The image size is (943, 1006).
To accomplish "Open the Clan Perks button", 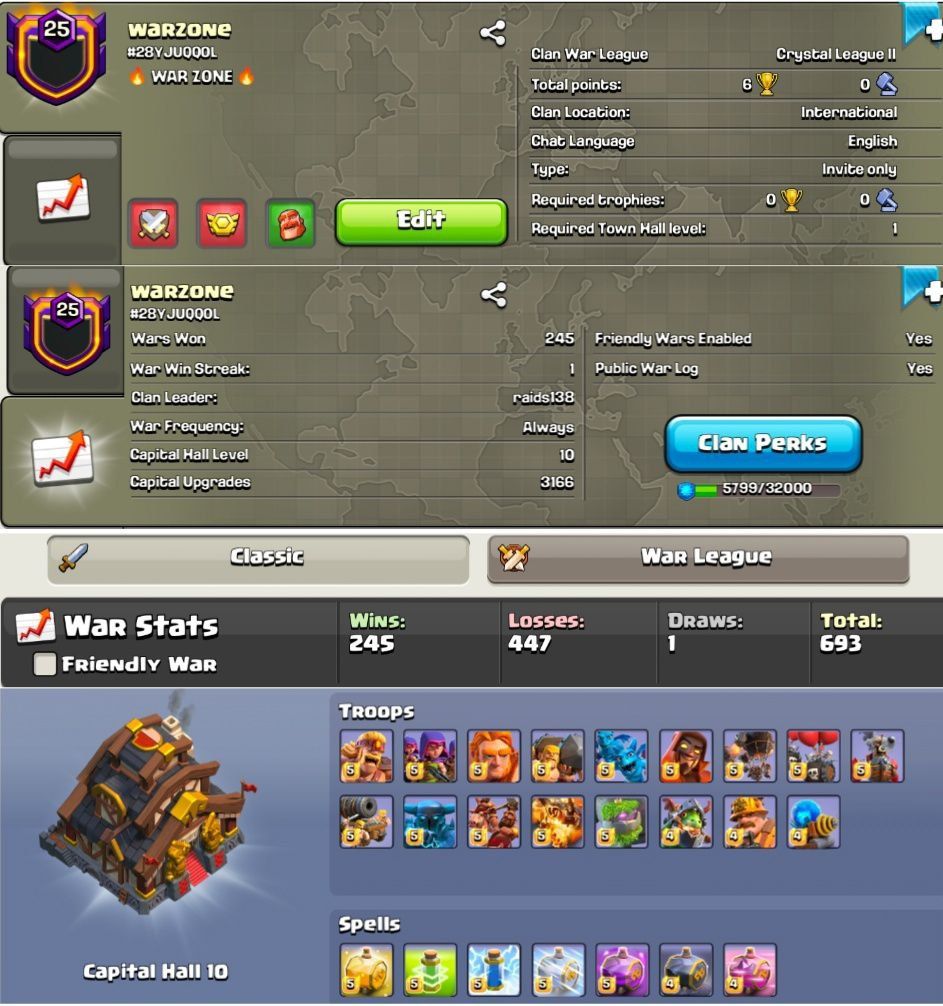I will point(763,443).
